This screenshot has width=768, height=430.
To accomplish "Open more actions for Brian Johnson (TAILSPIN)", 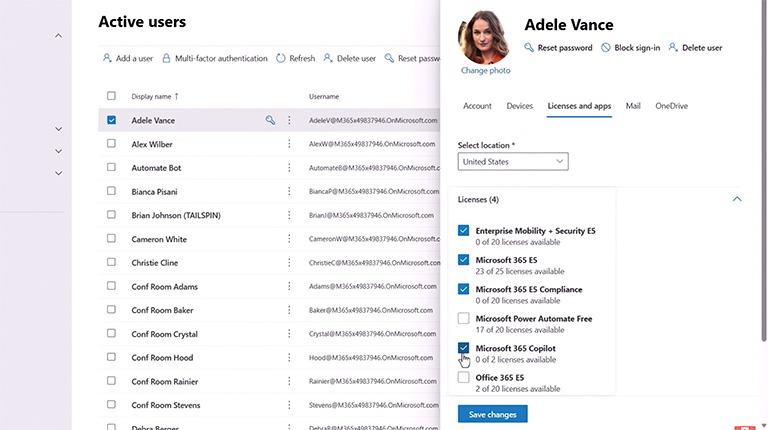I will (x=289, y=215).
